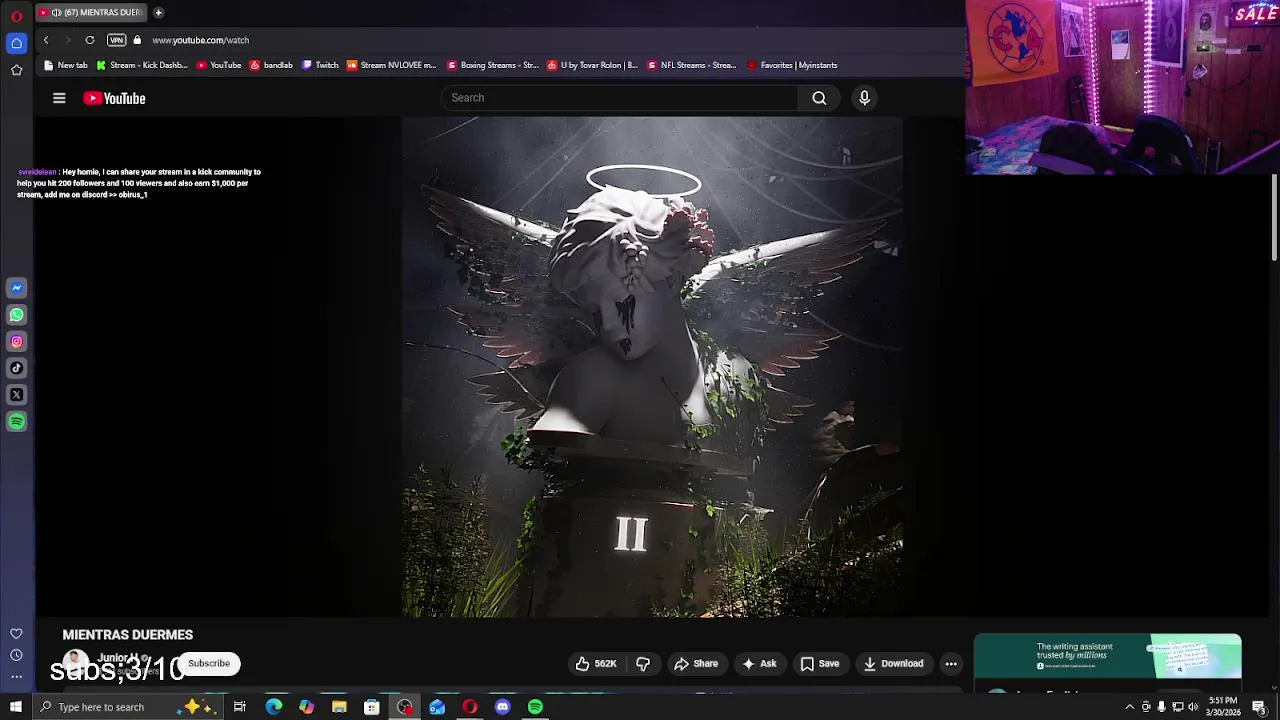The height and width of the screenshot is (720, 1280).
Task: Select the MIENTRAS DUERMES browser tab
Action: tap(91, 13)
